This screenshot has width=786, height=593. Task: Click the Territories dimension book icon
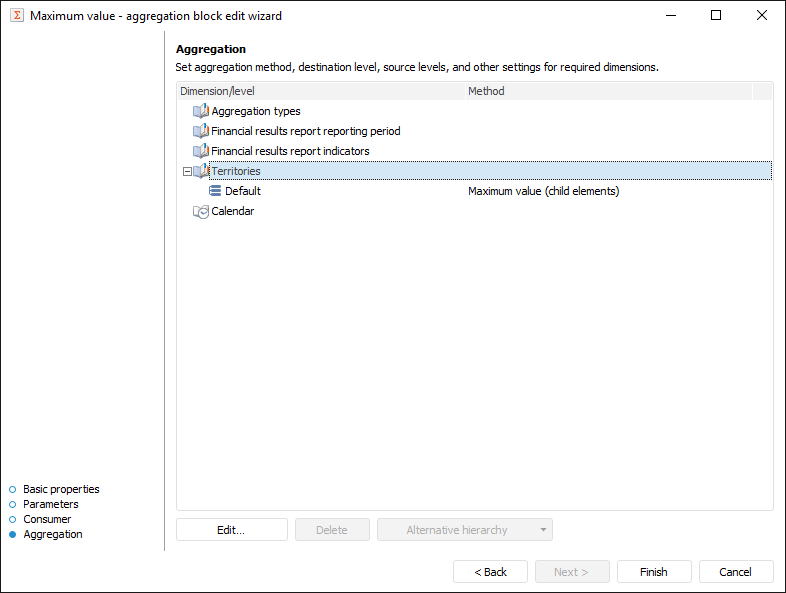(x=201, y=171)
